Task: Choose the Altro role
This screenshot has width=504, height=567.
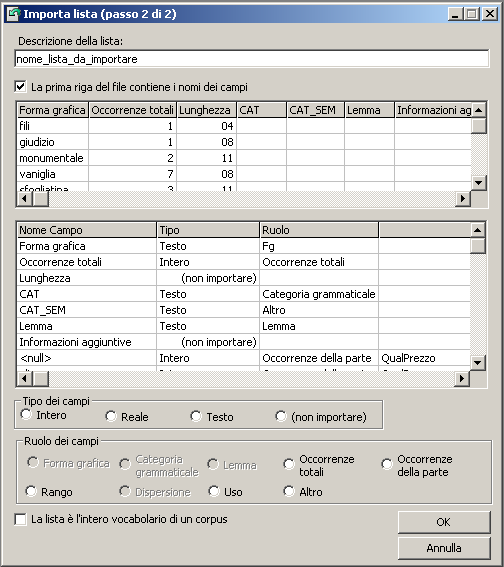Action: (289, 491)
